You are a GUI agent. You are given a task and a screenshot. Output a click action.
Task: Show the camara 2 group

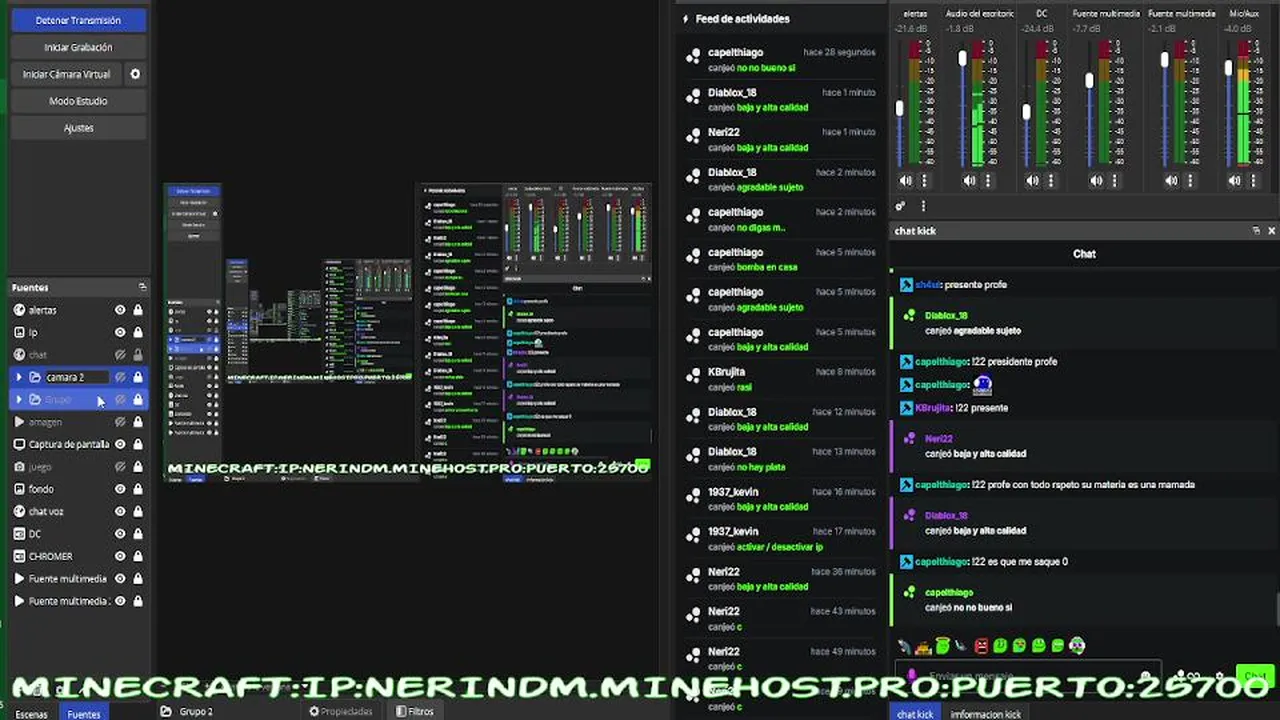coord(120,377)
